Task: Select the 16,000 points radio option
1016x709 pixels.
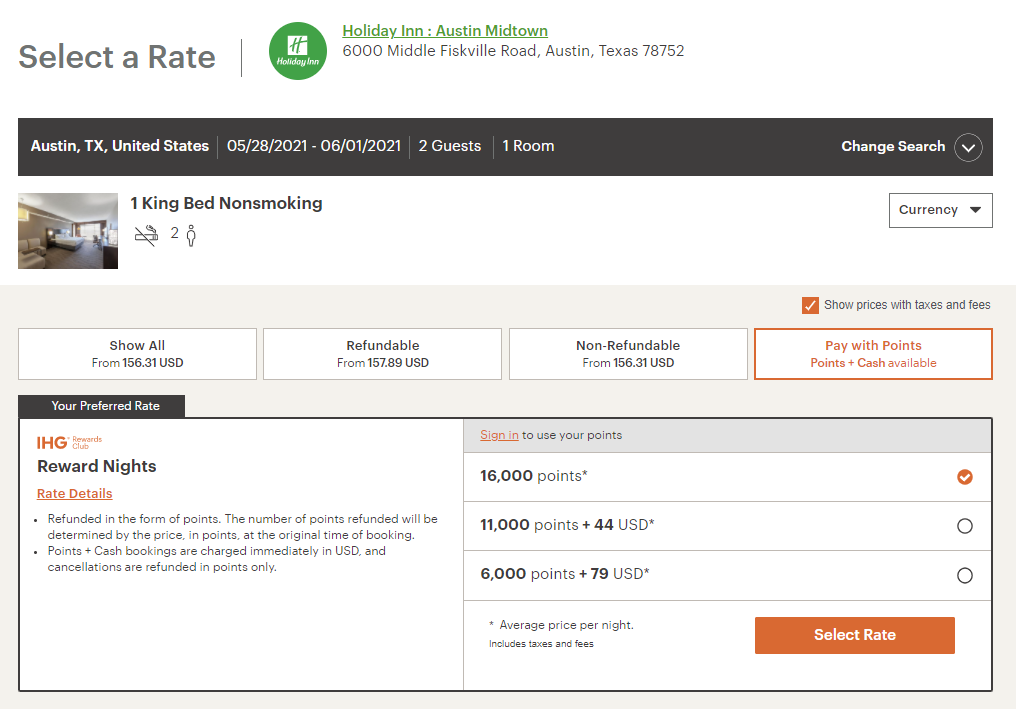Action: pos(965,477)
